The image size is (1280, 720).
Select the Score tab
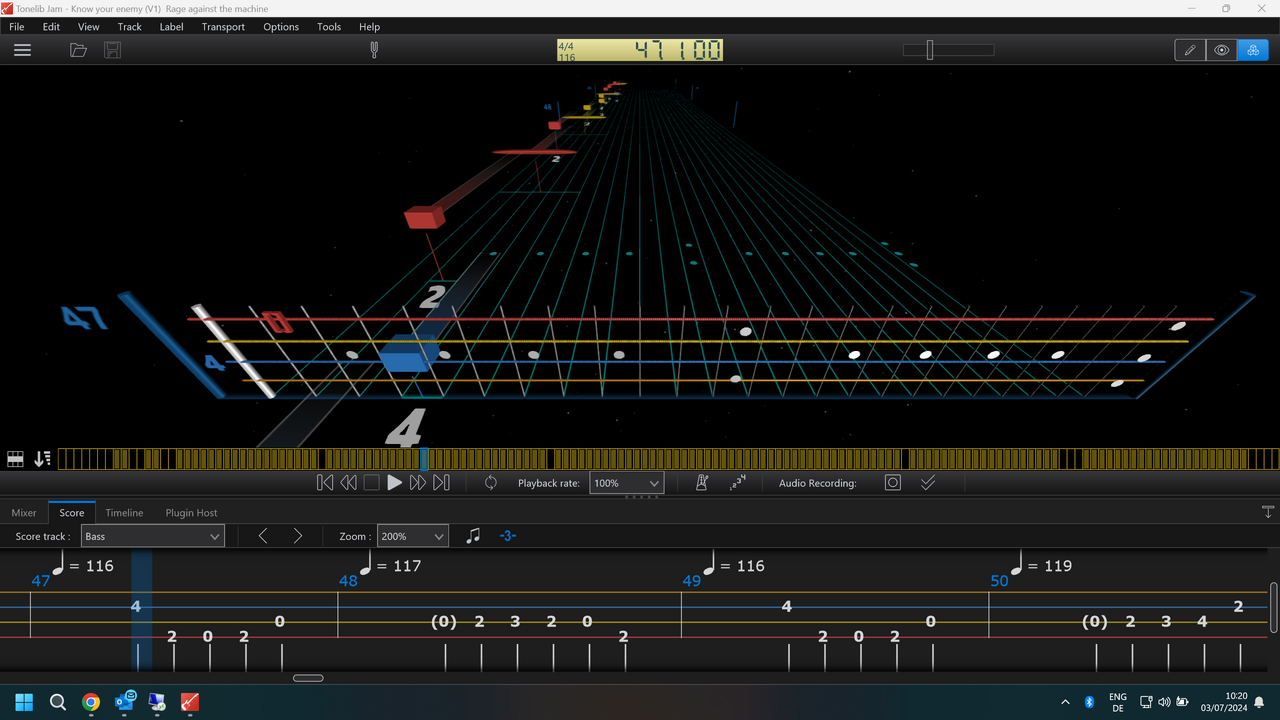tap(72, 513)
